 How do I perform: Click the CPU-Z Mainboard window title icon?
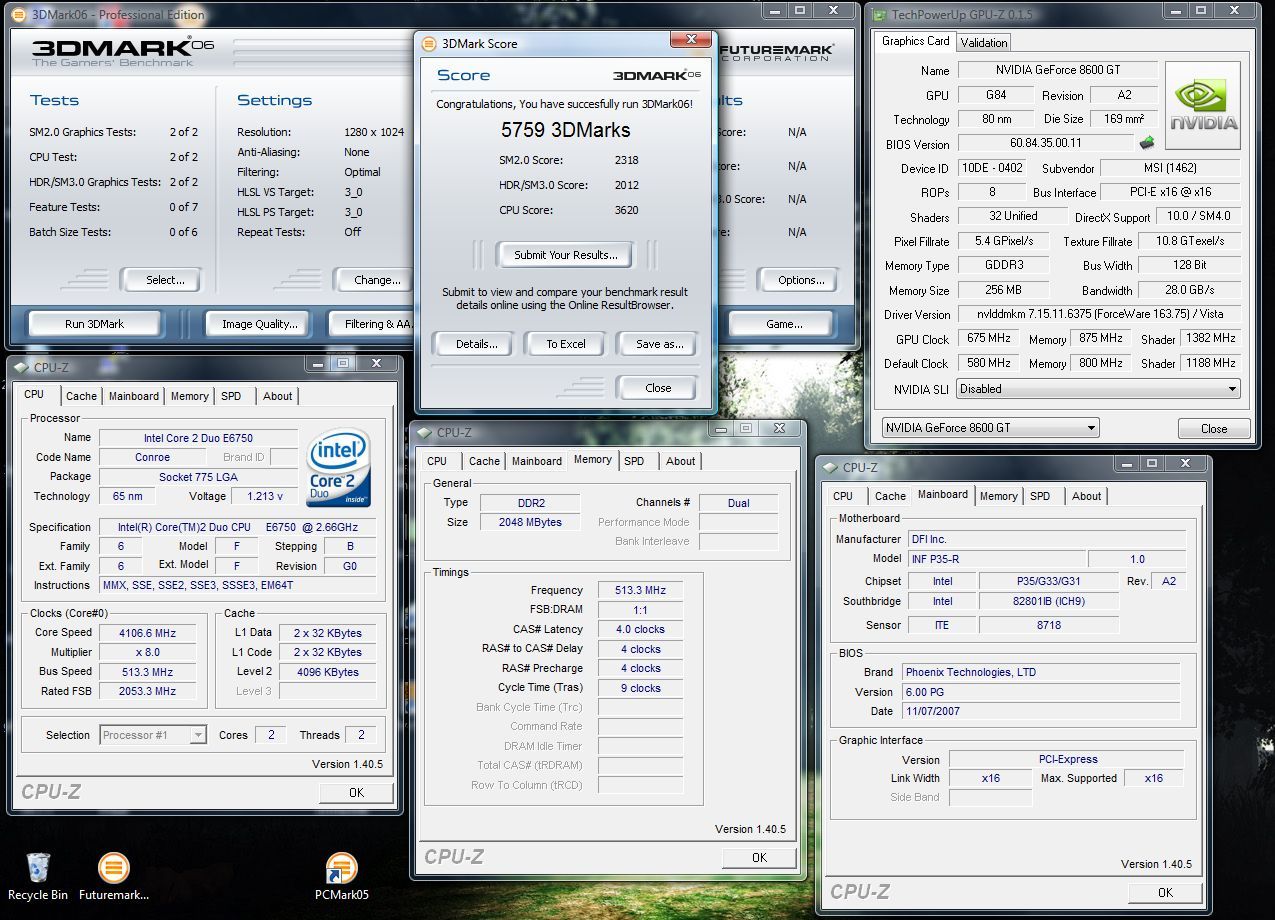tap(830, 467)
